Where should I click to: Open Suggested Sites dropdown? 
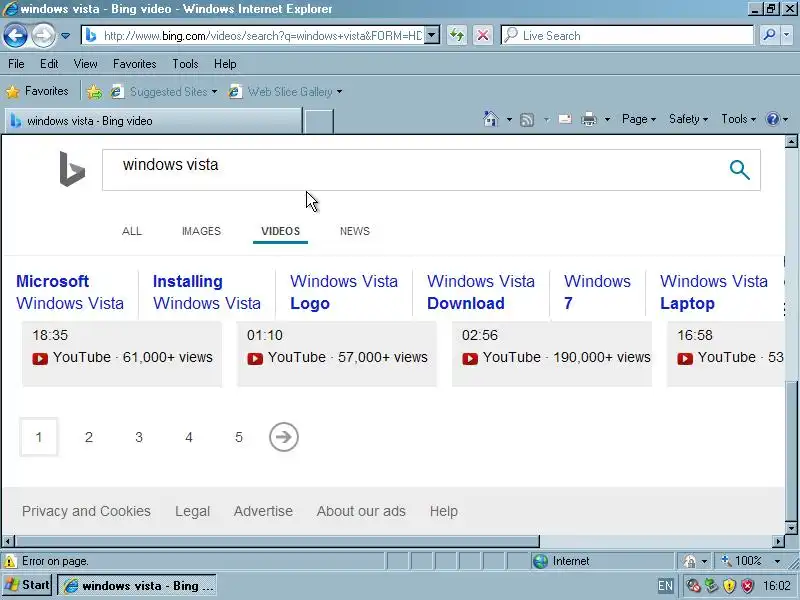click(164, 92)
